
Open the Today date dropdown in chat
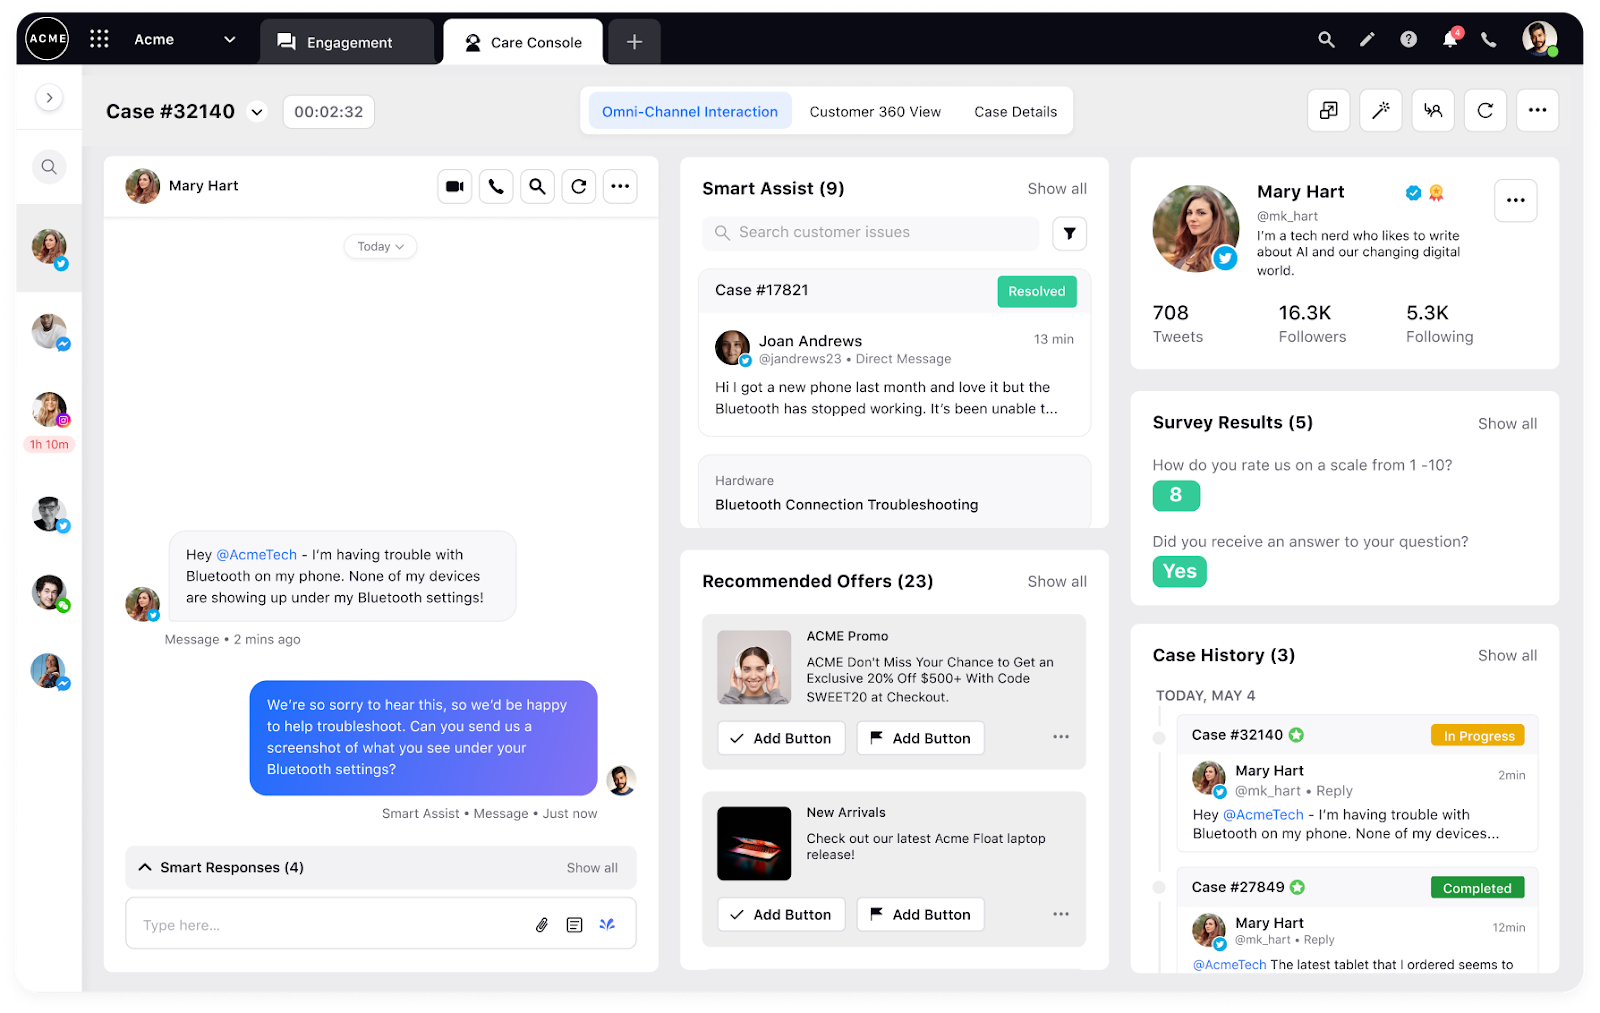click(380, 247)
